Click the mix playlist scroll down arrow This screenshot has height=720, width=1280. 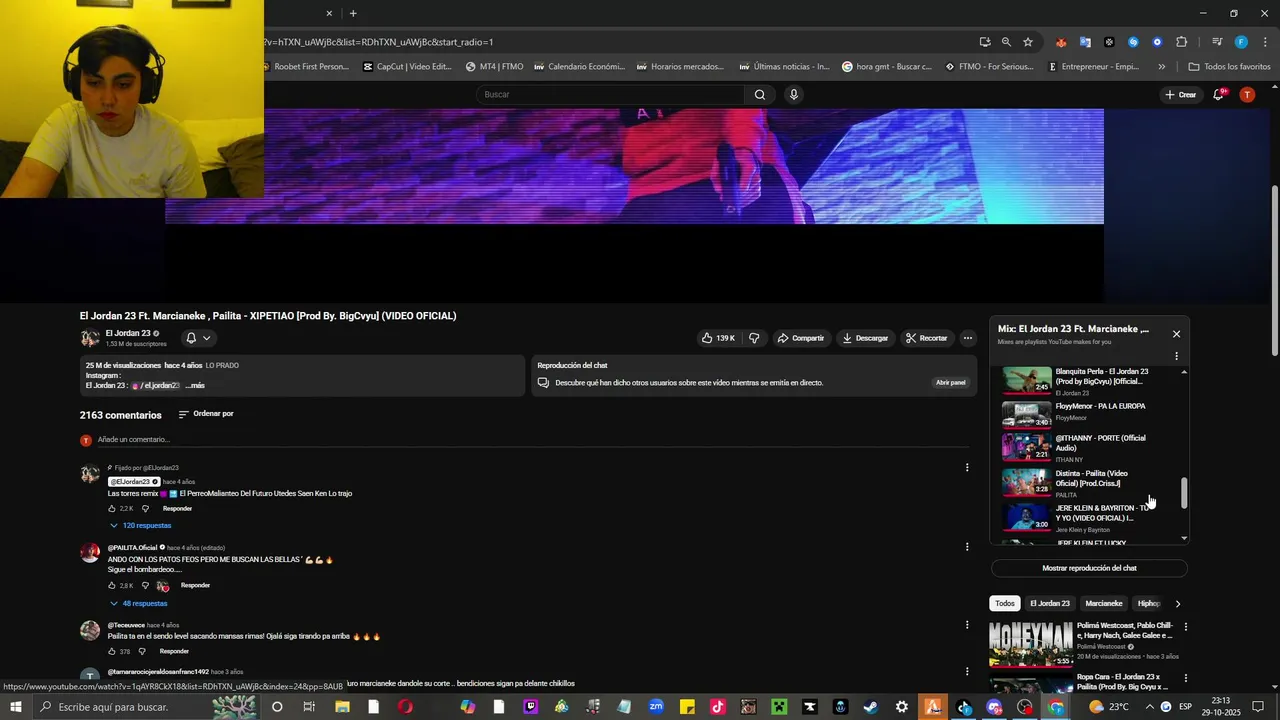pyautogui.click(x=1185, y=539)
